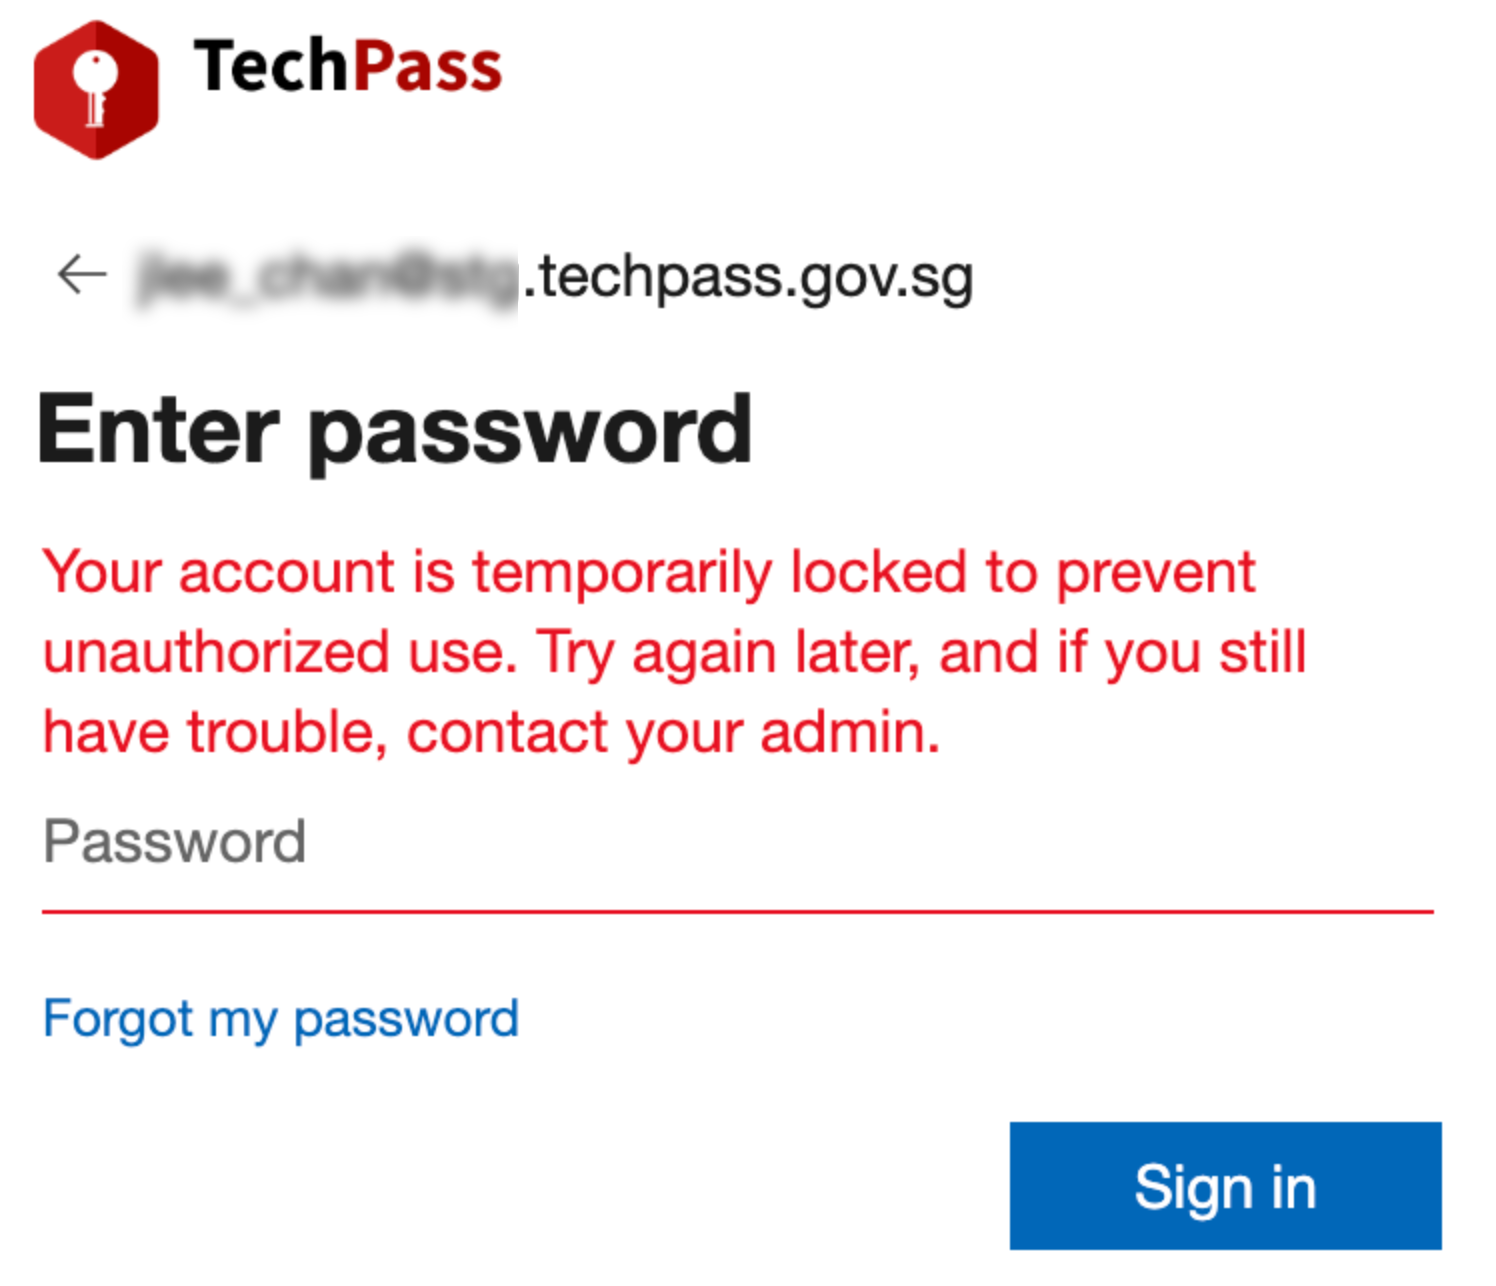Click the red "Pass" part of the logo
The image size is (1496, 1286).
427,67
